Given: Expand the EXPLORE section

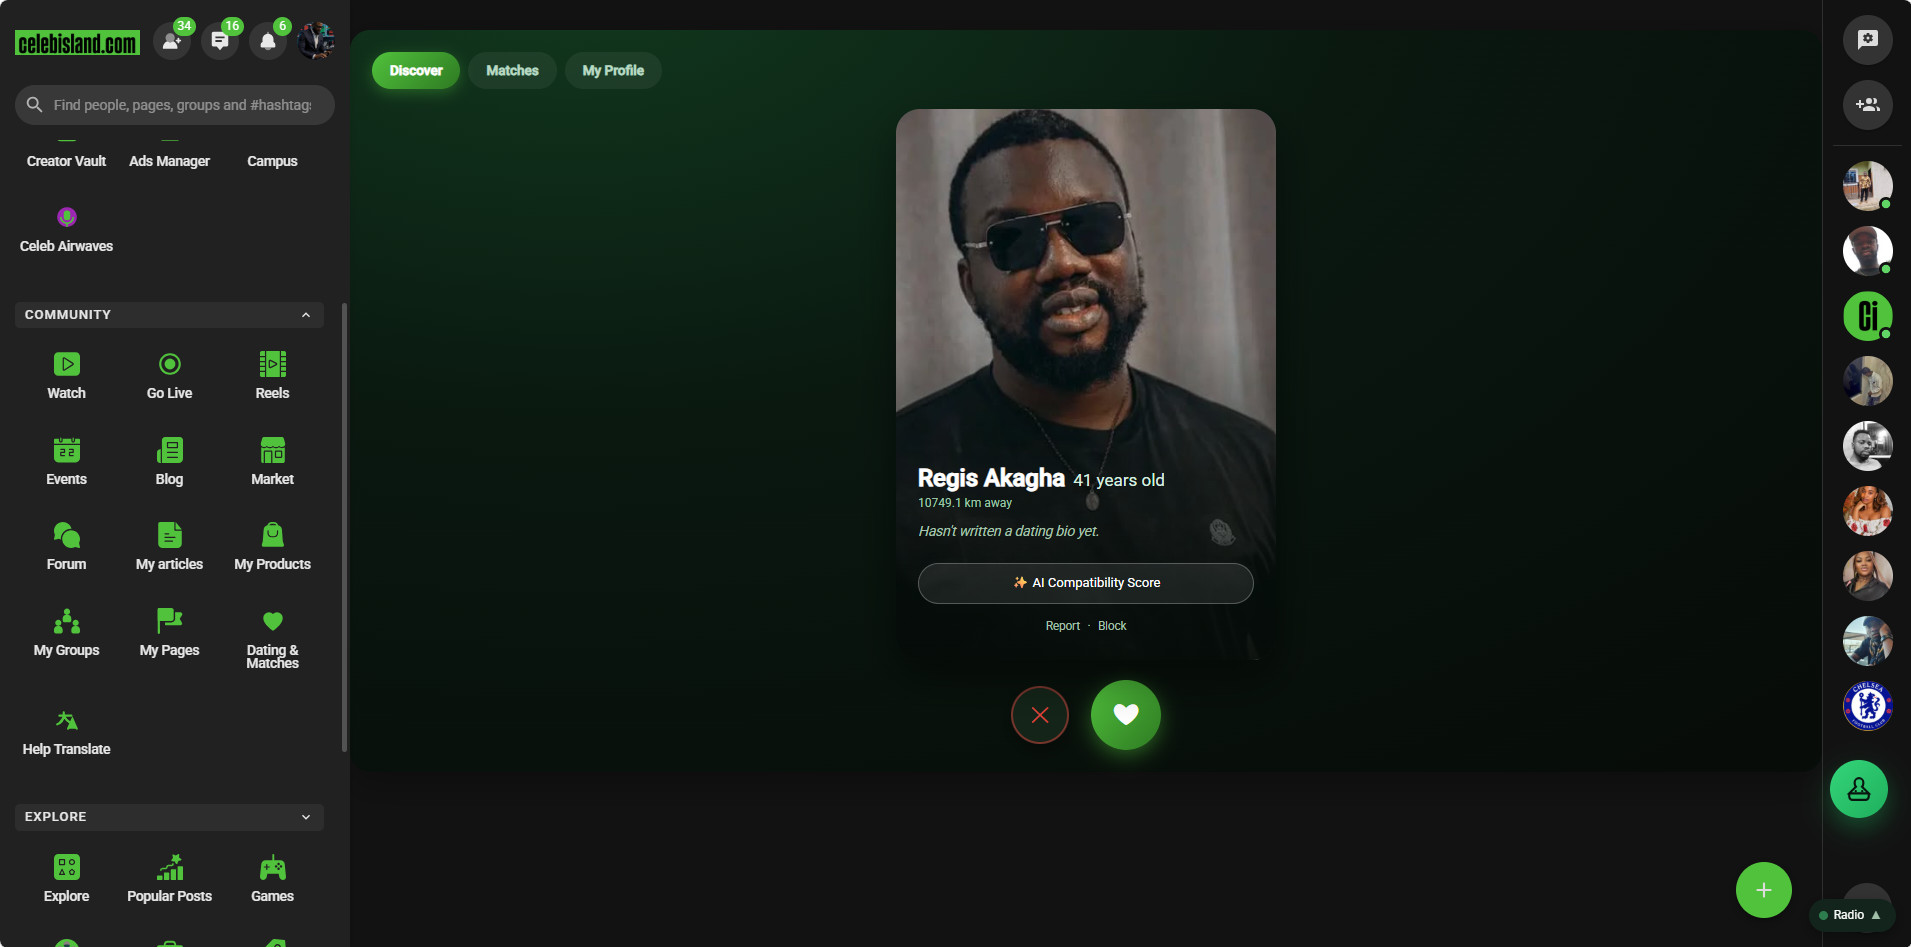Looking at the screenshot, I should [x=169, y=817].
